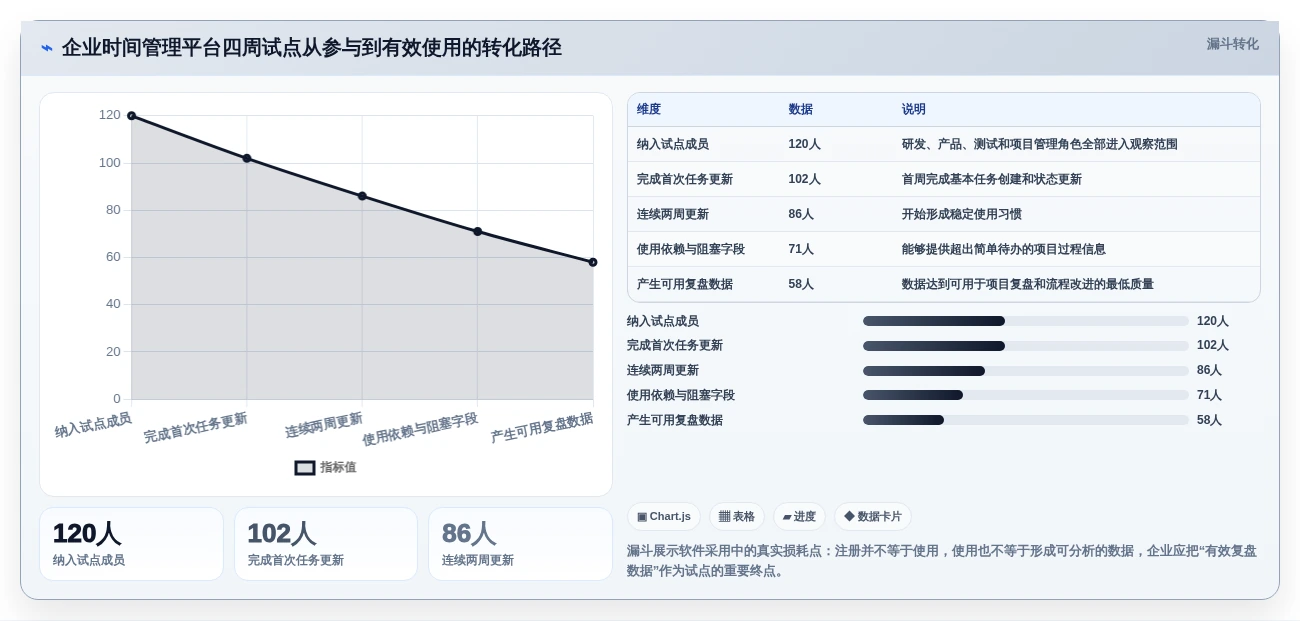
Task: Select the Chart.js tag chip
Action: (x=664, y=517)
